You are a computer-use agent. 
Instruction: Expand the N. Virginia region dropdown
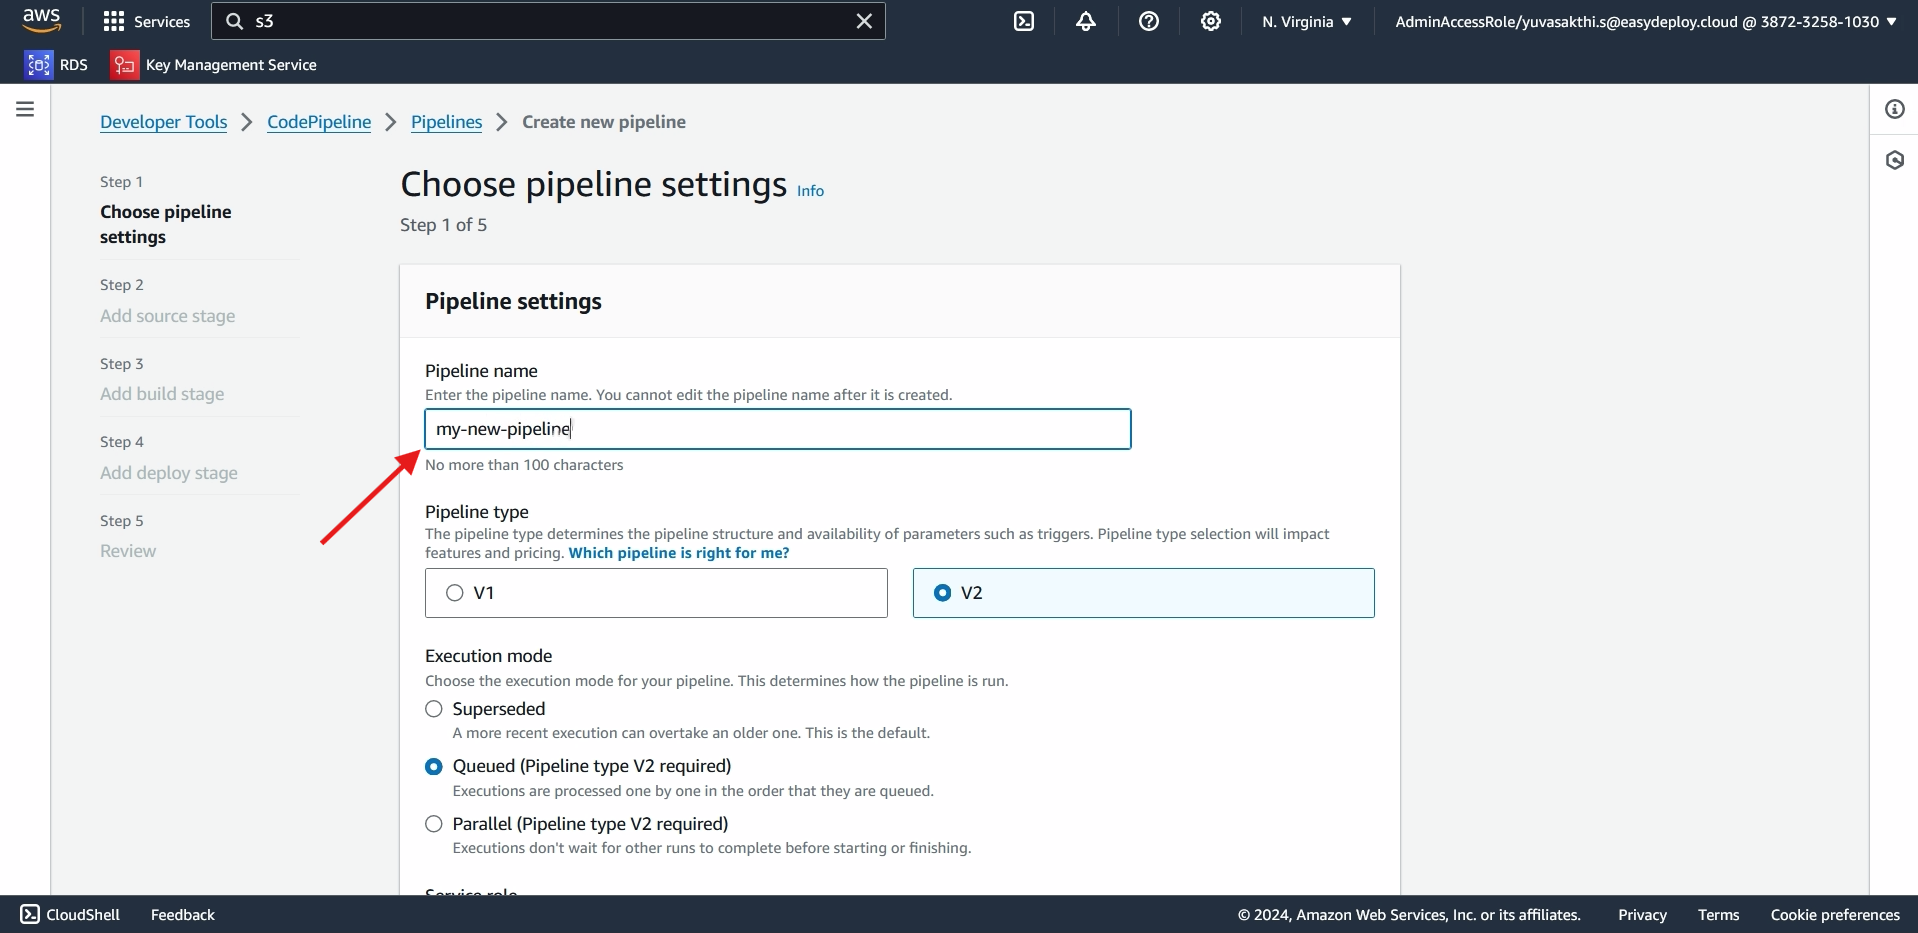[1306, 21]
